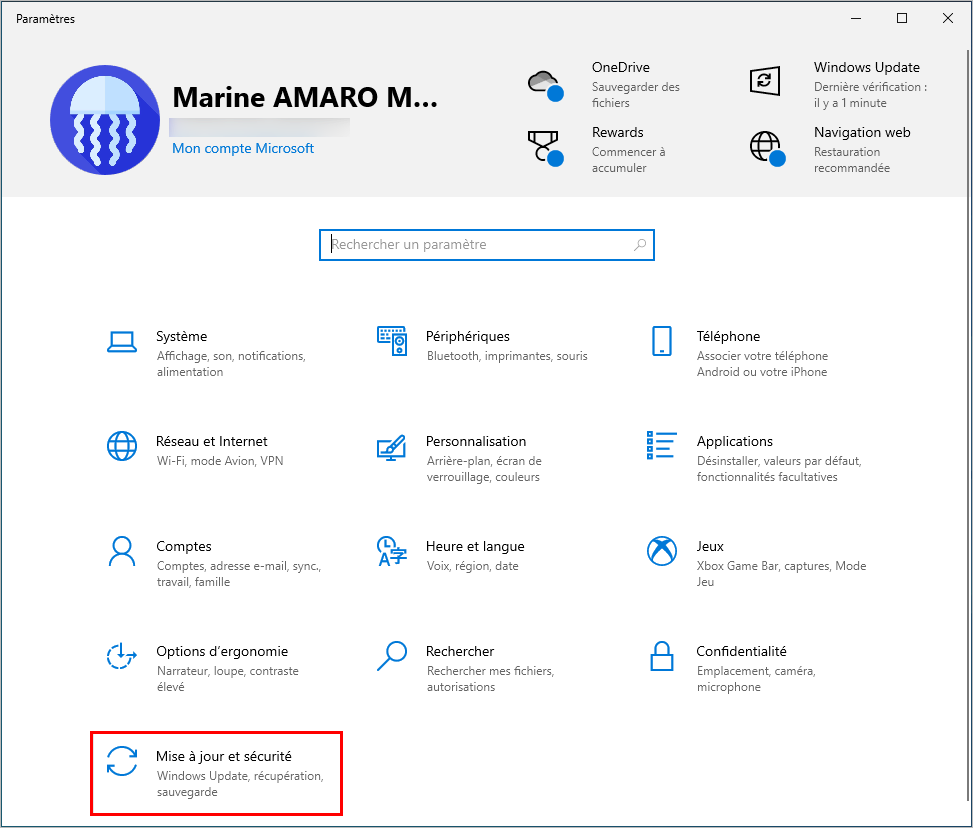Click the Heure et langue clock icon
Image resolution: width=973 pixels, height=828 pixels.
[392, 551]
